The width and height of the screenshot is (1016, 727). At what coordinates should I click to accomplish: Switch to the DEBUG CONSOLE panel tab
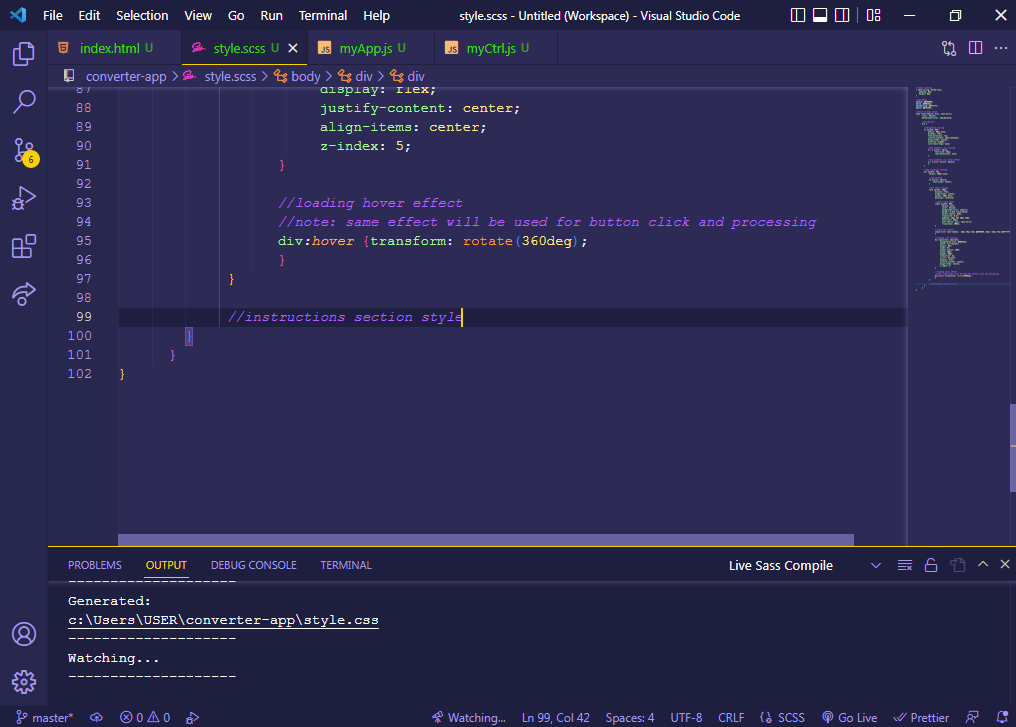point(253,565)
